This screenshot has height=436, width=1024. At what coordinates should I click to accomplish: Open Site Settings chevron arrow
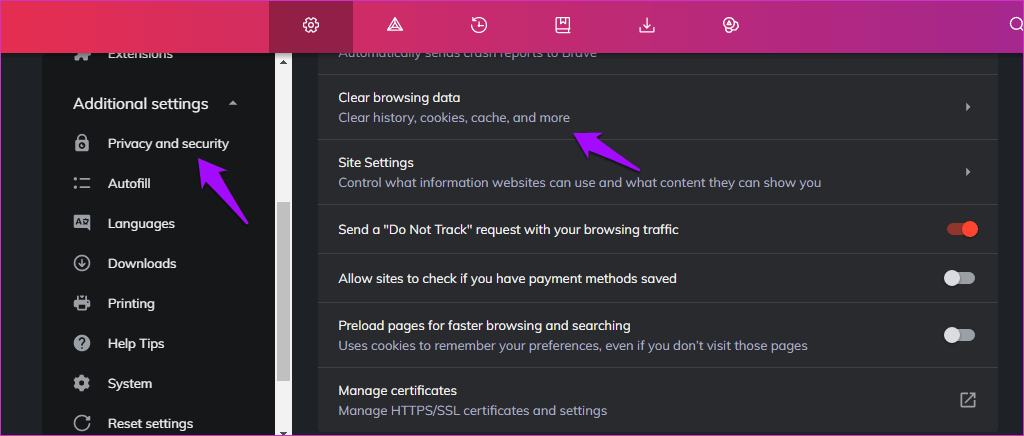967,172
